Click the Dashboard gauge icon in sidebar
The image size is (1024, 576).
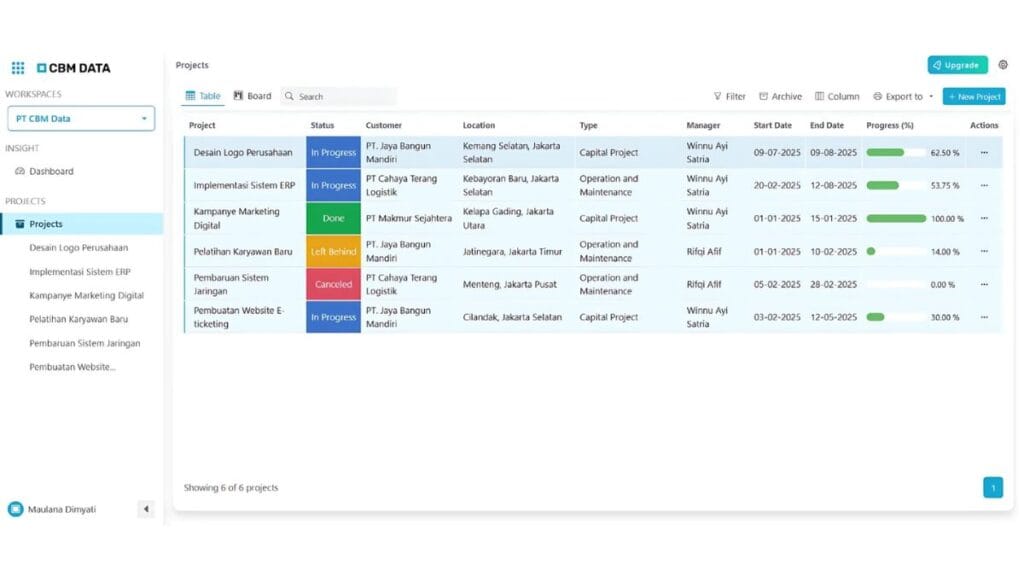(x=20, y=171)
